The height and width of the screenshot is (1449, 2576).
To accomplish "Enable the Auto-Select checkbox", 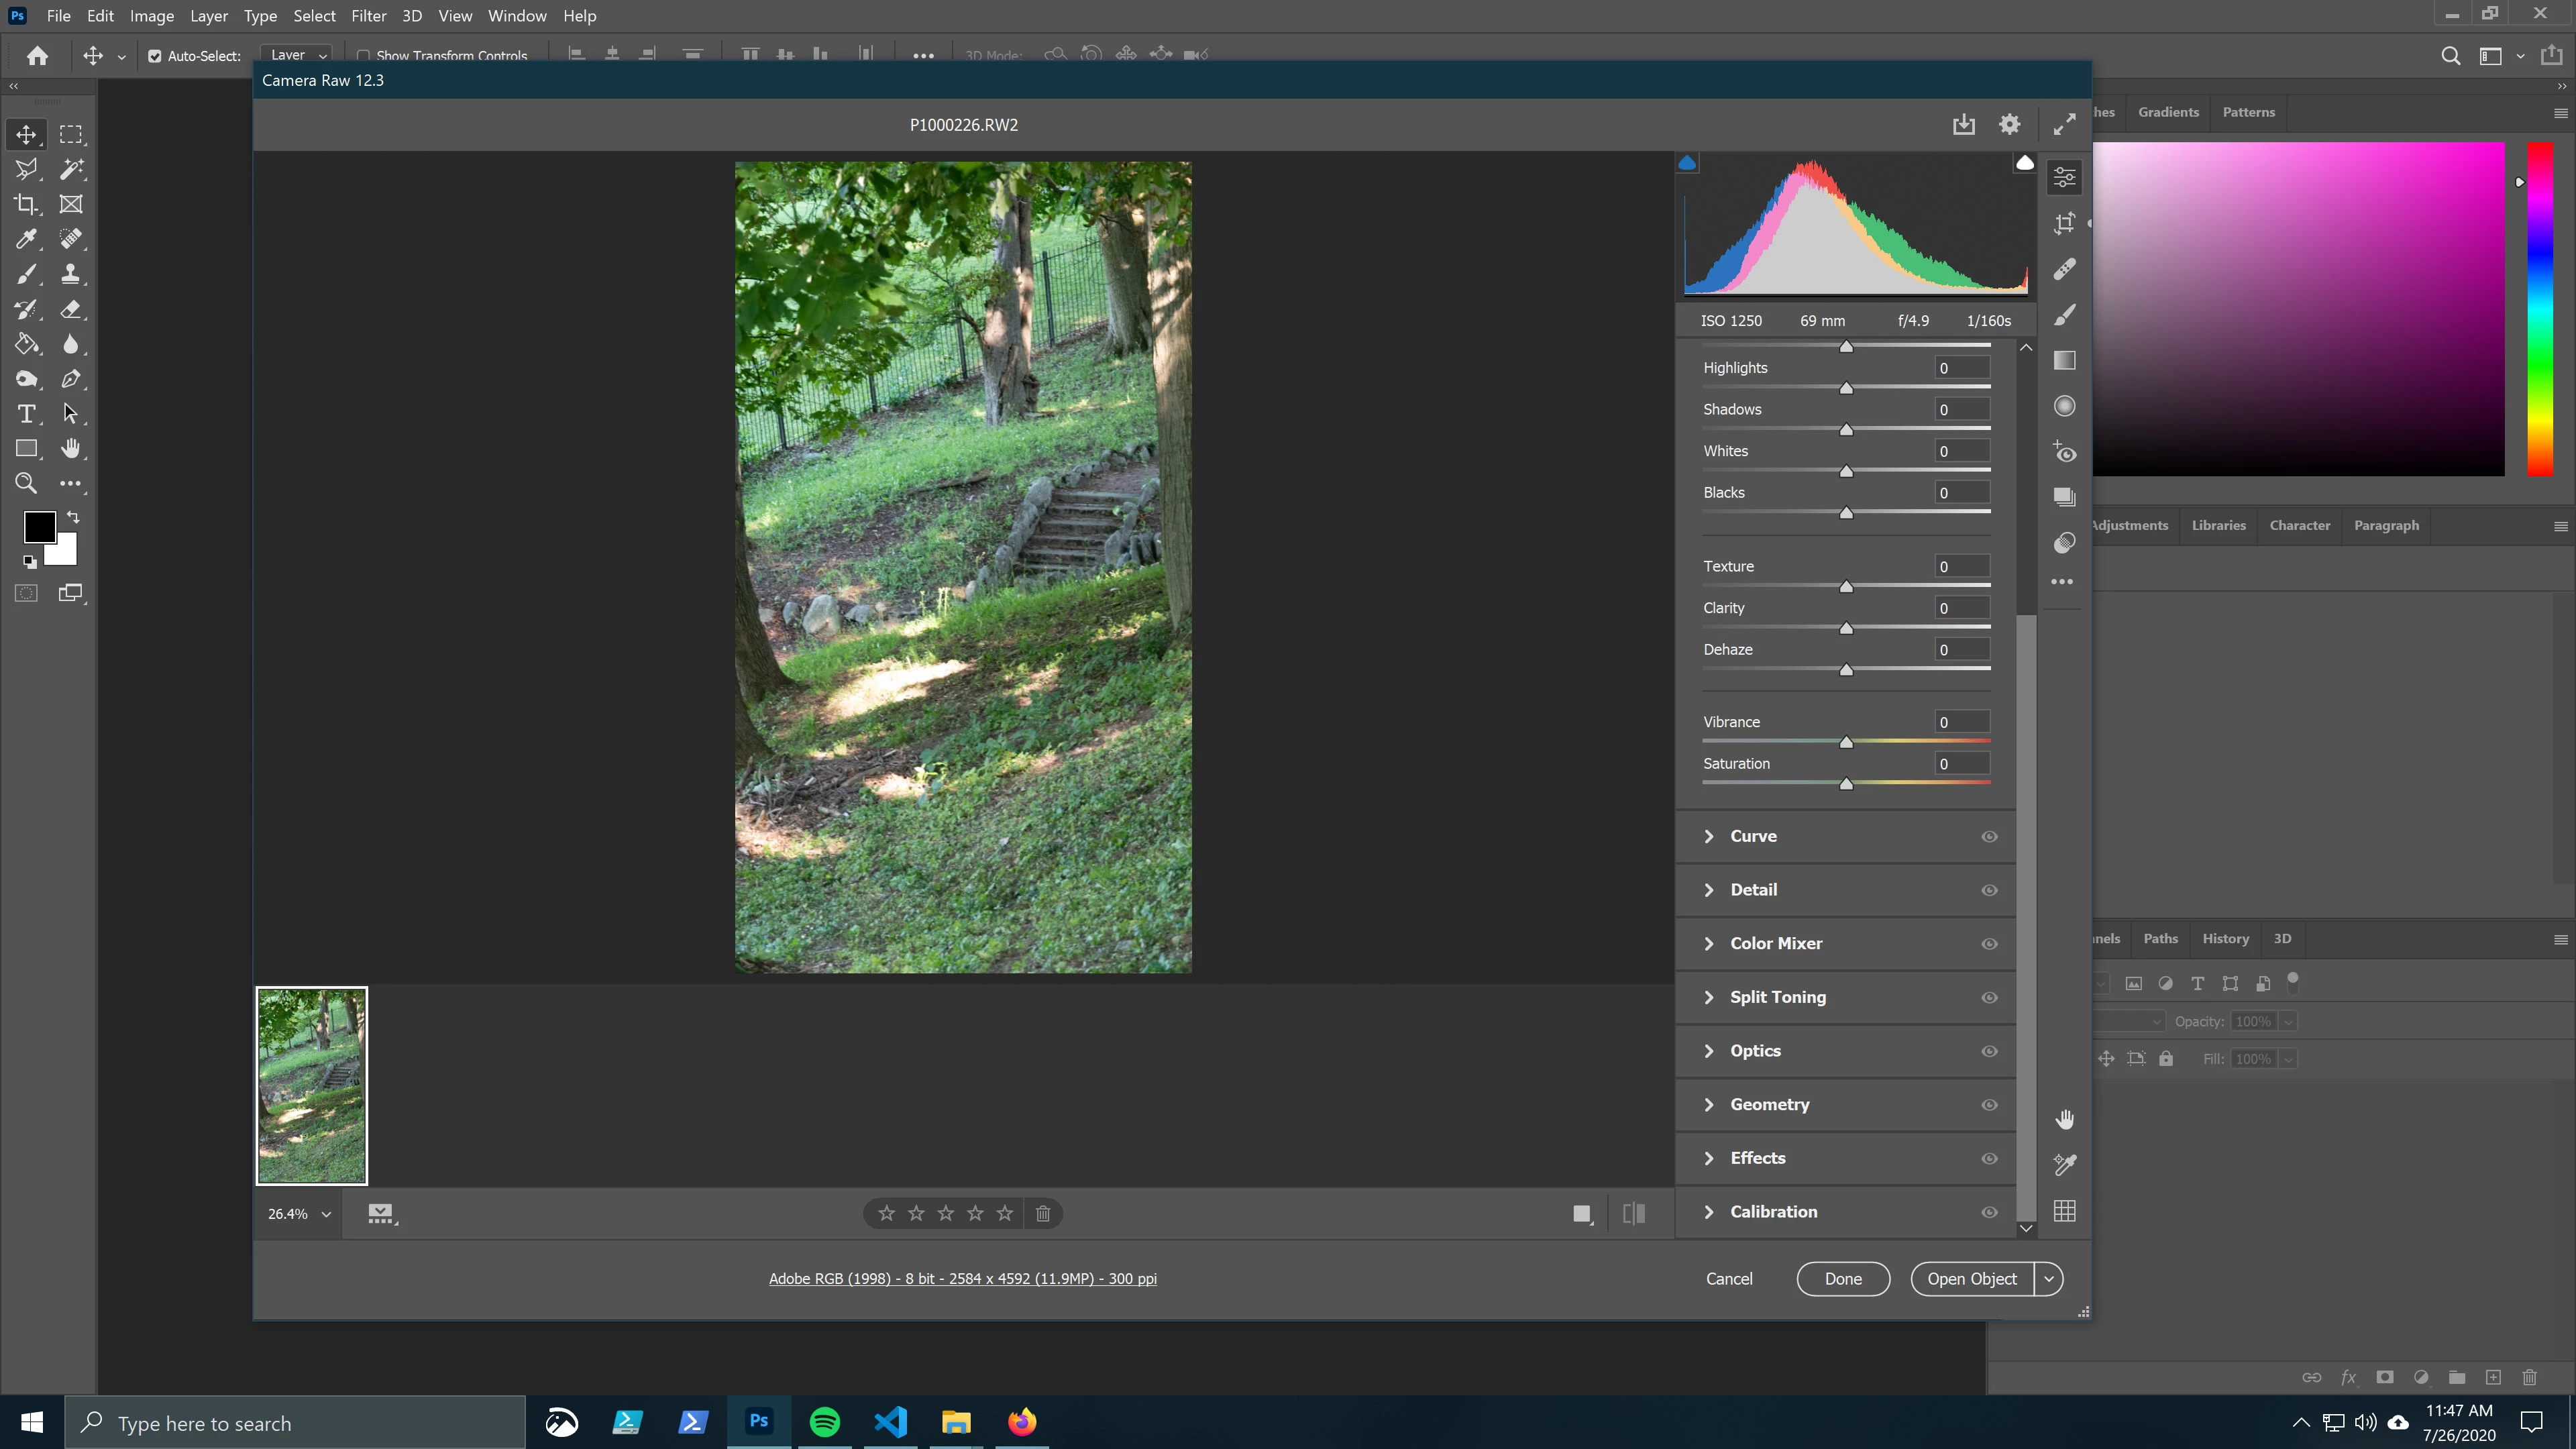I will tap(155, 56).
